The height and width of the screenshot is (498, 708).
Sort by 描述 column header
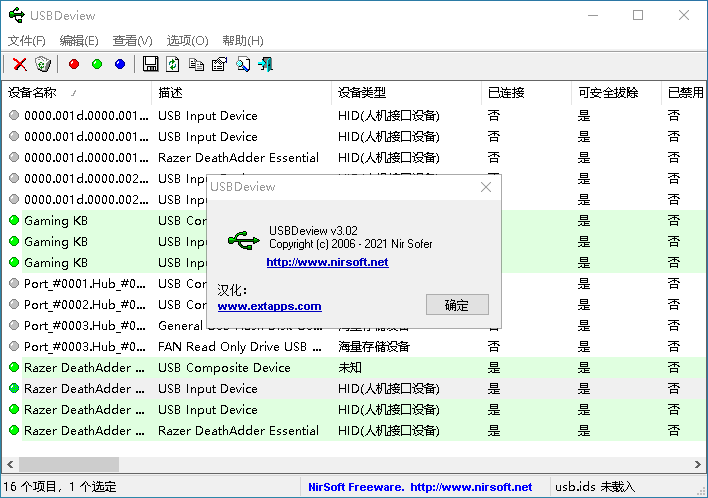pyautogui.click(x=242, y=93)
